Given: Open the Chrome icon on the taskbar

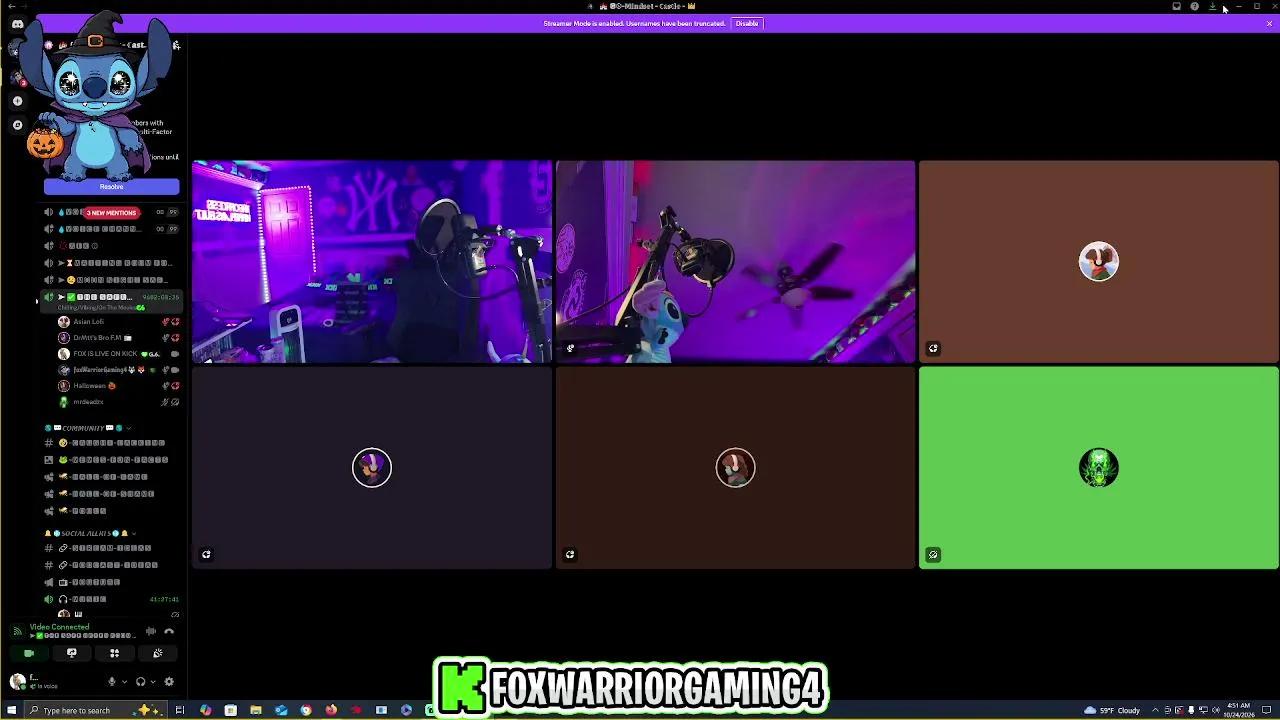Looking at the screenshot, I should tap(306, 711).
